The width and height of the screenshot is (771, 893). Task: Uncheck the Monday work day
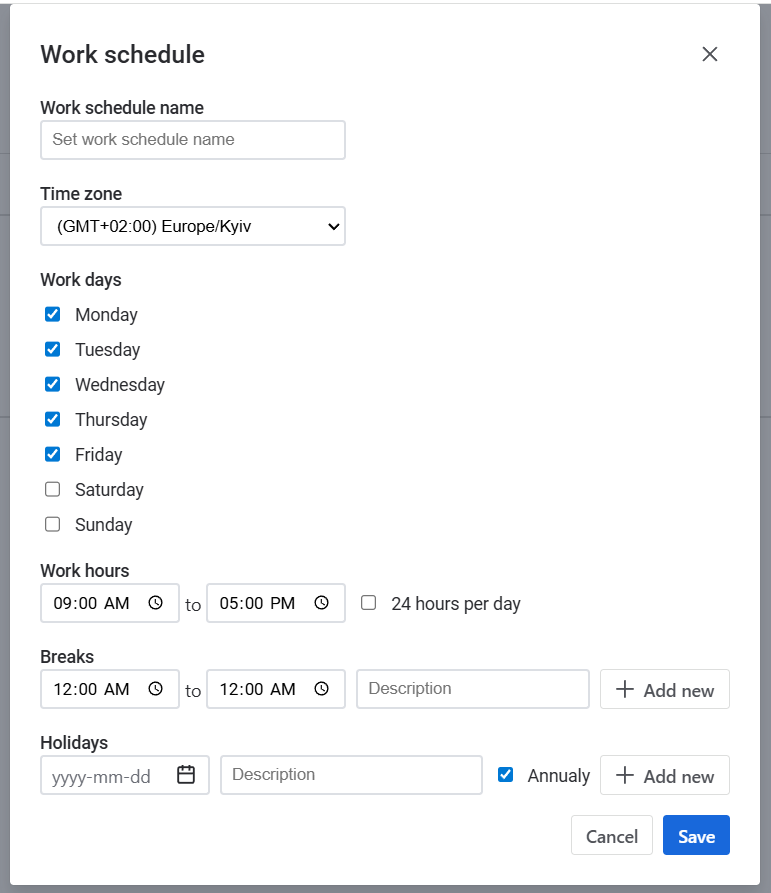[x=53, y=314]
